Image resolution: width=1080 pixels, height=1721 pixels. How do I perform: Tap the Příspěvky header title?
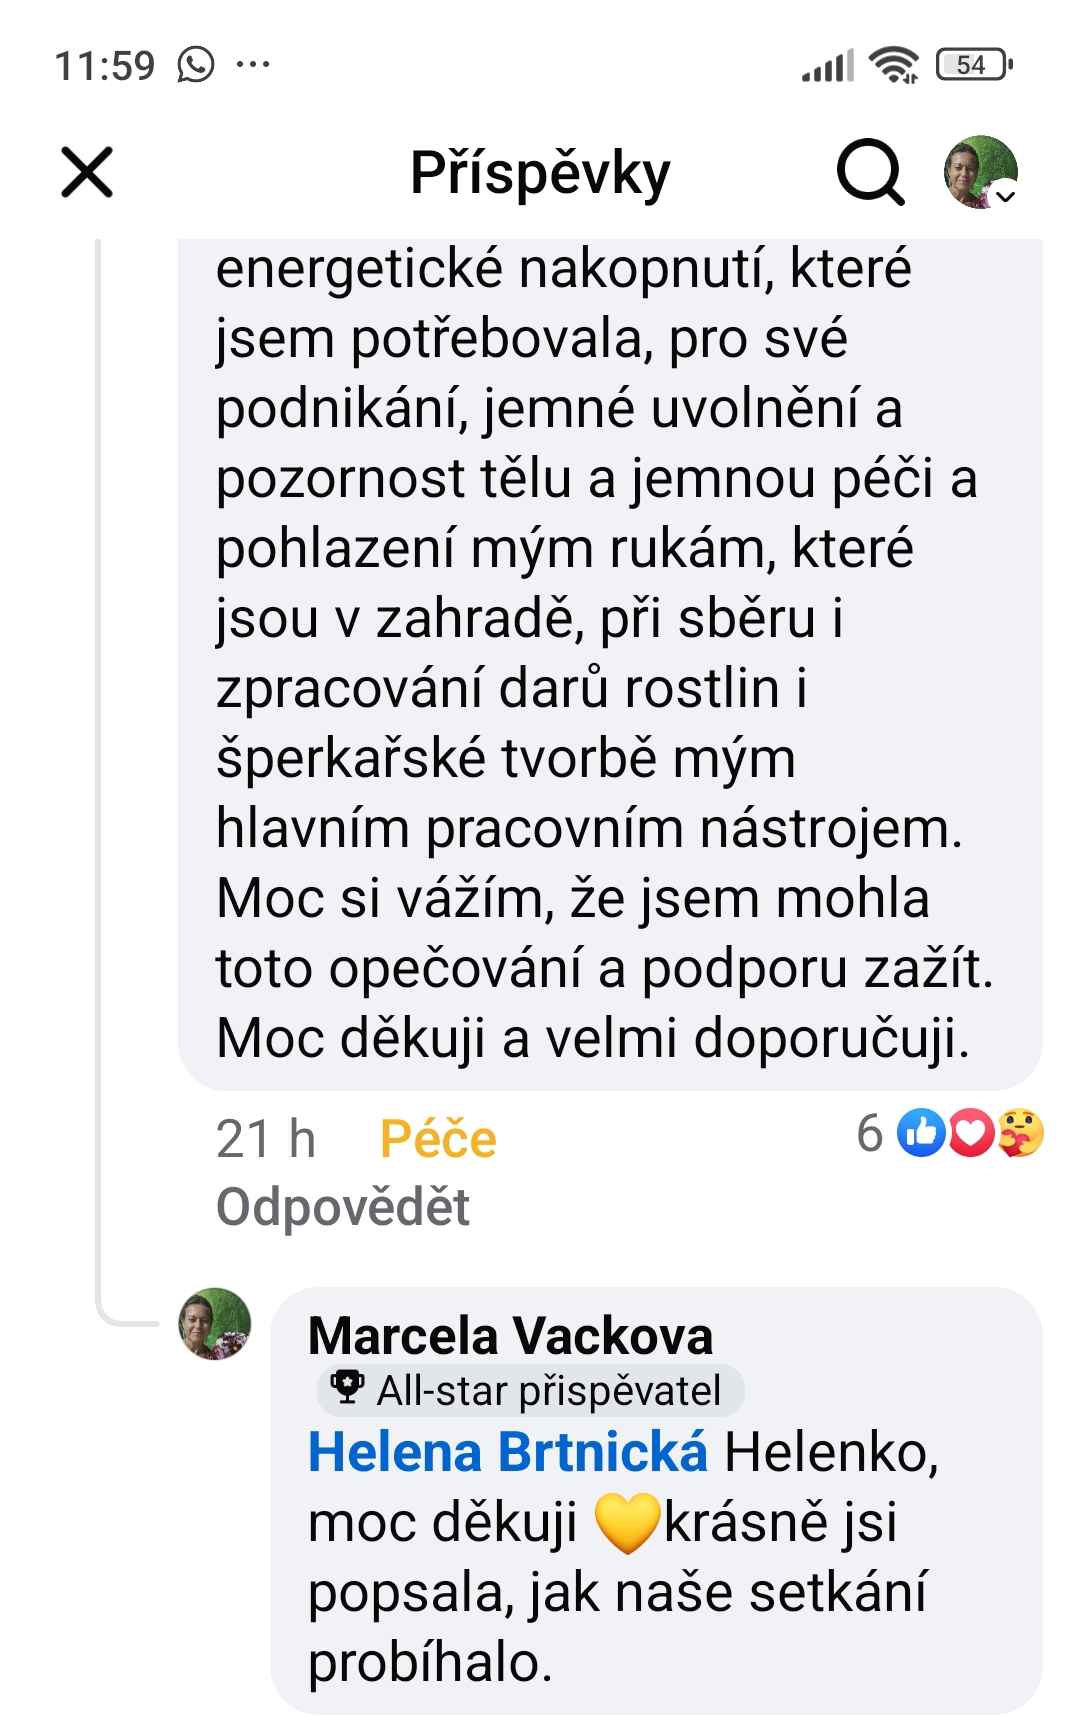pos(540,172)
